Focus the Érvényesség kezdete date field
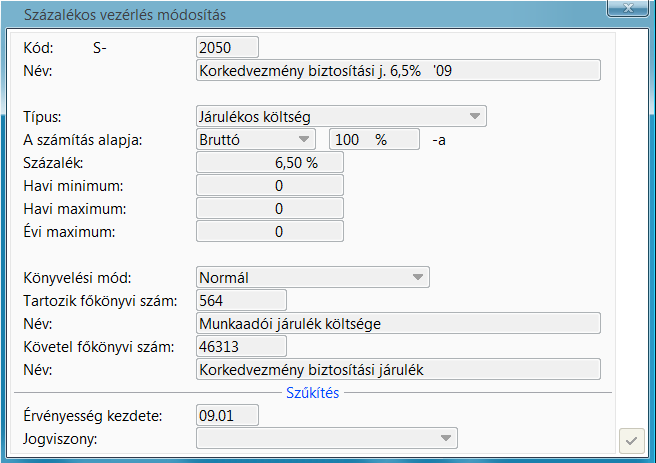656x463 pixels. [228, 415]
